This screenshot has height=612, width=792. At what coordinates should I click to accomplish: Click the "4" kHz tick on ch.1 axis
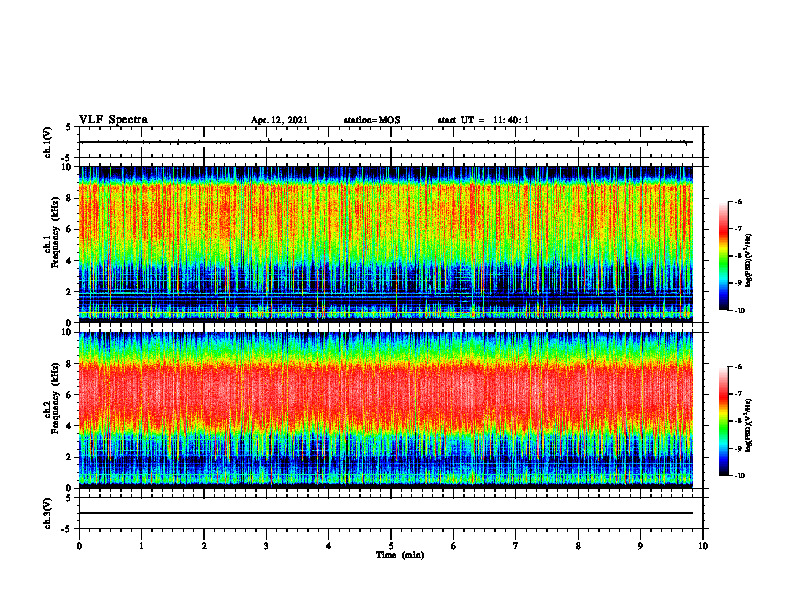tap(70, 261)
